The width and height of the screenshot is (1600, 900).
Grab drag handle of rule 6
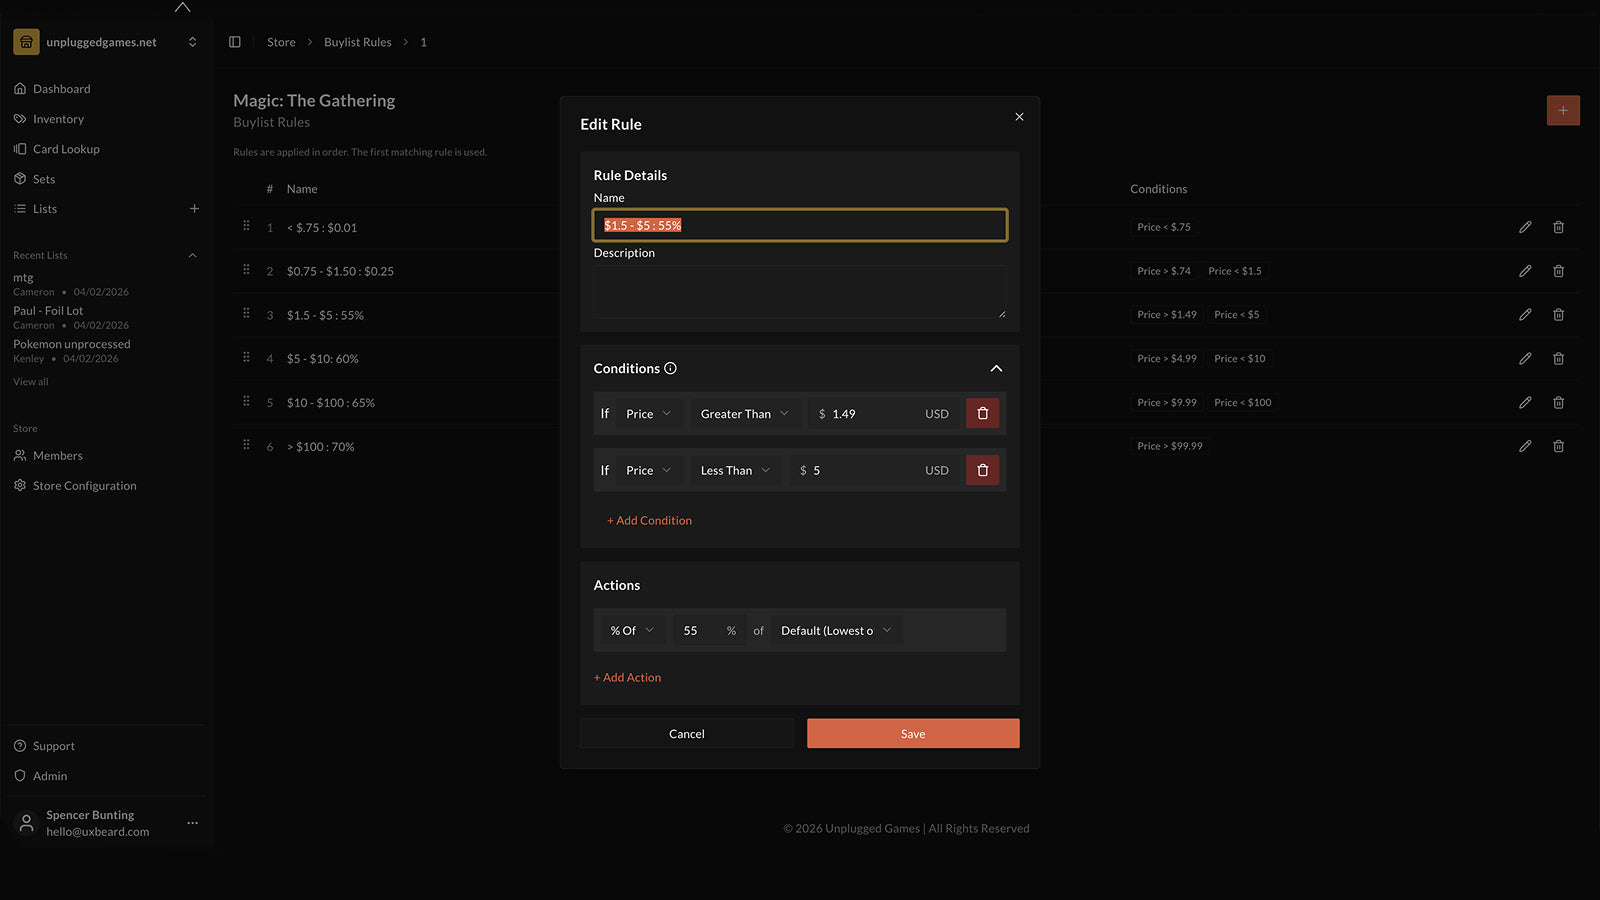pos(246,445)
